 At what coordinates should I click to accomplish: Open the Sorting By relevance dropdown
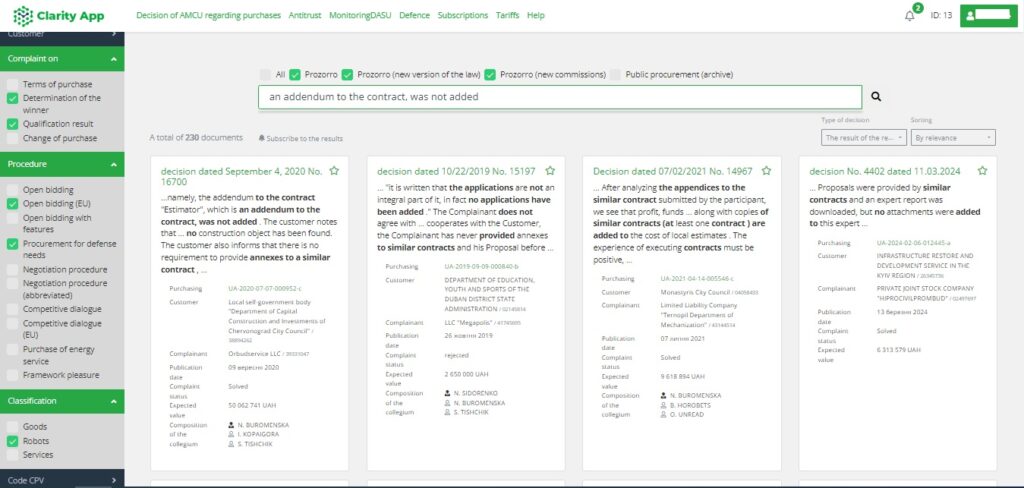(953, 138)
